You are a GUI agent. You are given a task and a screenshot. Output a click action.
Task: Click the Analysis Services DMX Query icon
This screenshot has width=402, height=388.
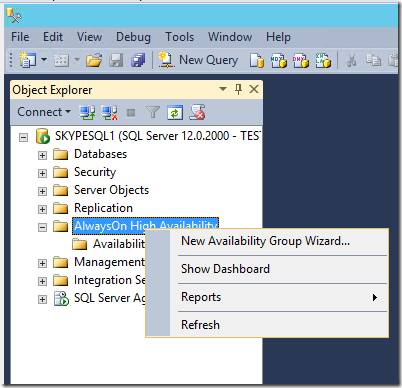click(301, 61)
